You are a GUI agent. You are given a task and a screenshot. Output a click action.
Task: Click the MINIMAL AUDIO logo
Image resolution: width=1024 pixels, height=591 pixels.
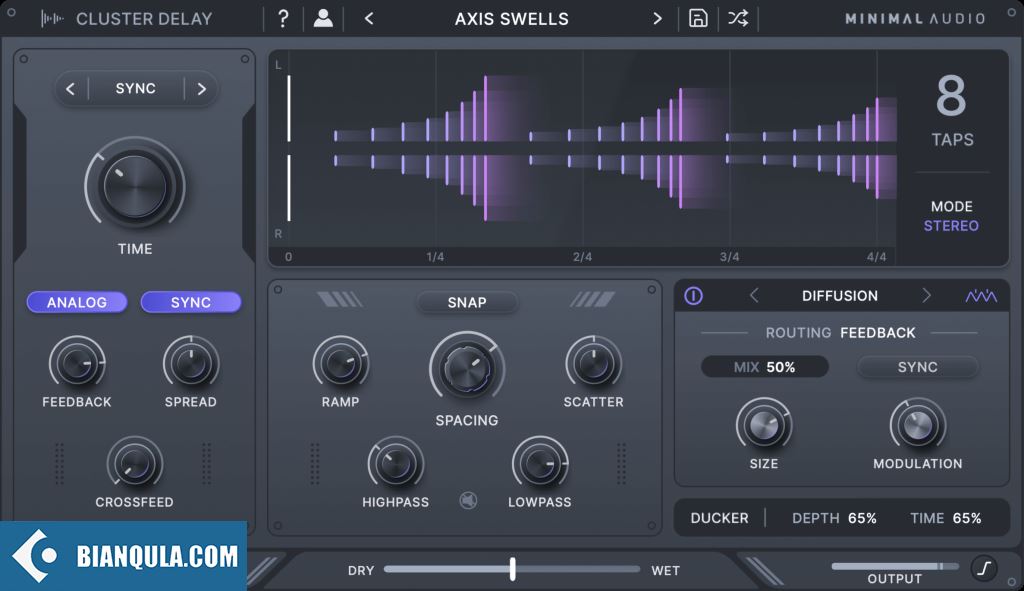[915, 19]
